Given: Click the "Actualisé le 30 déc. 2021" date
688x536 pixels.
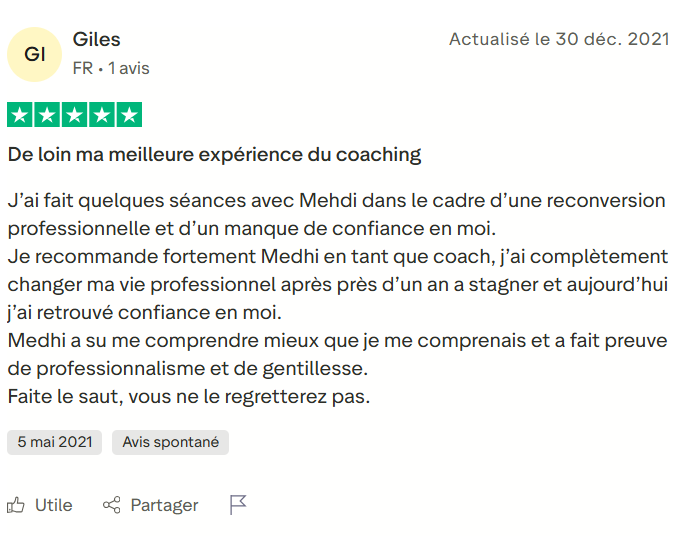Looking at the screenshot, I should coord(559,40).
